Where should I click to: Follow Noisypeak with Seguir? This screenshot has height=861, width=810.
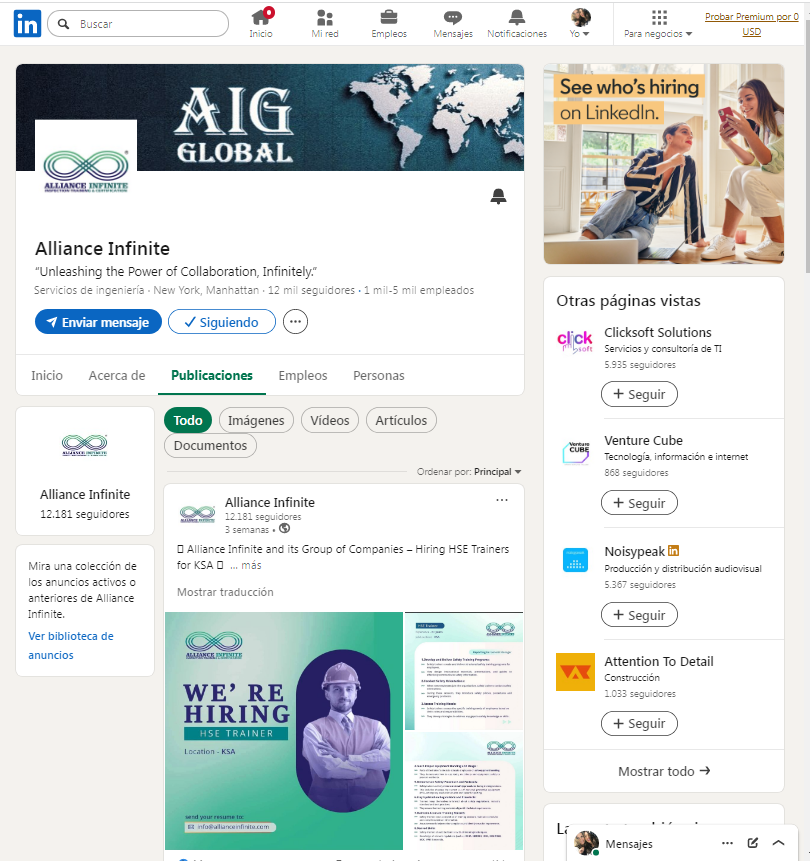[639, 615]
